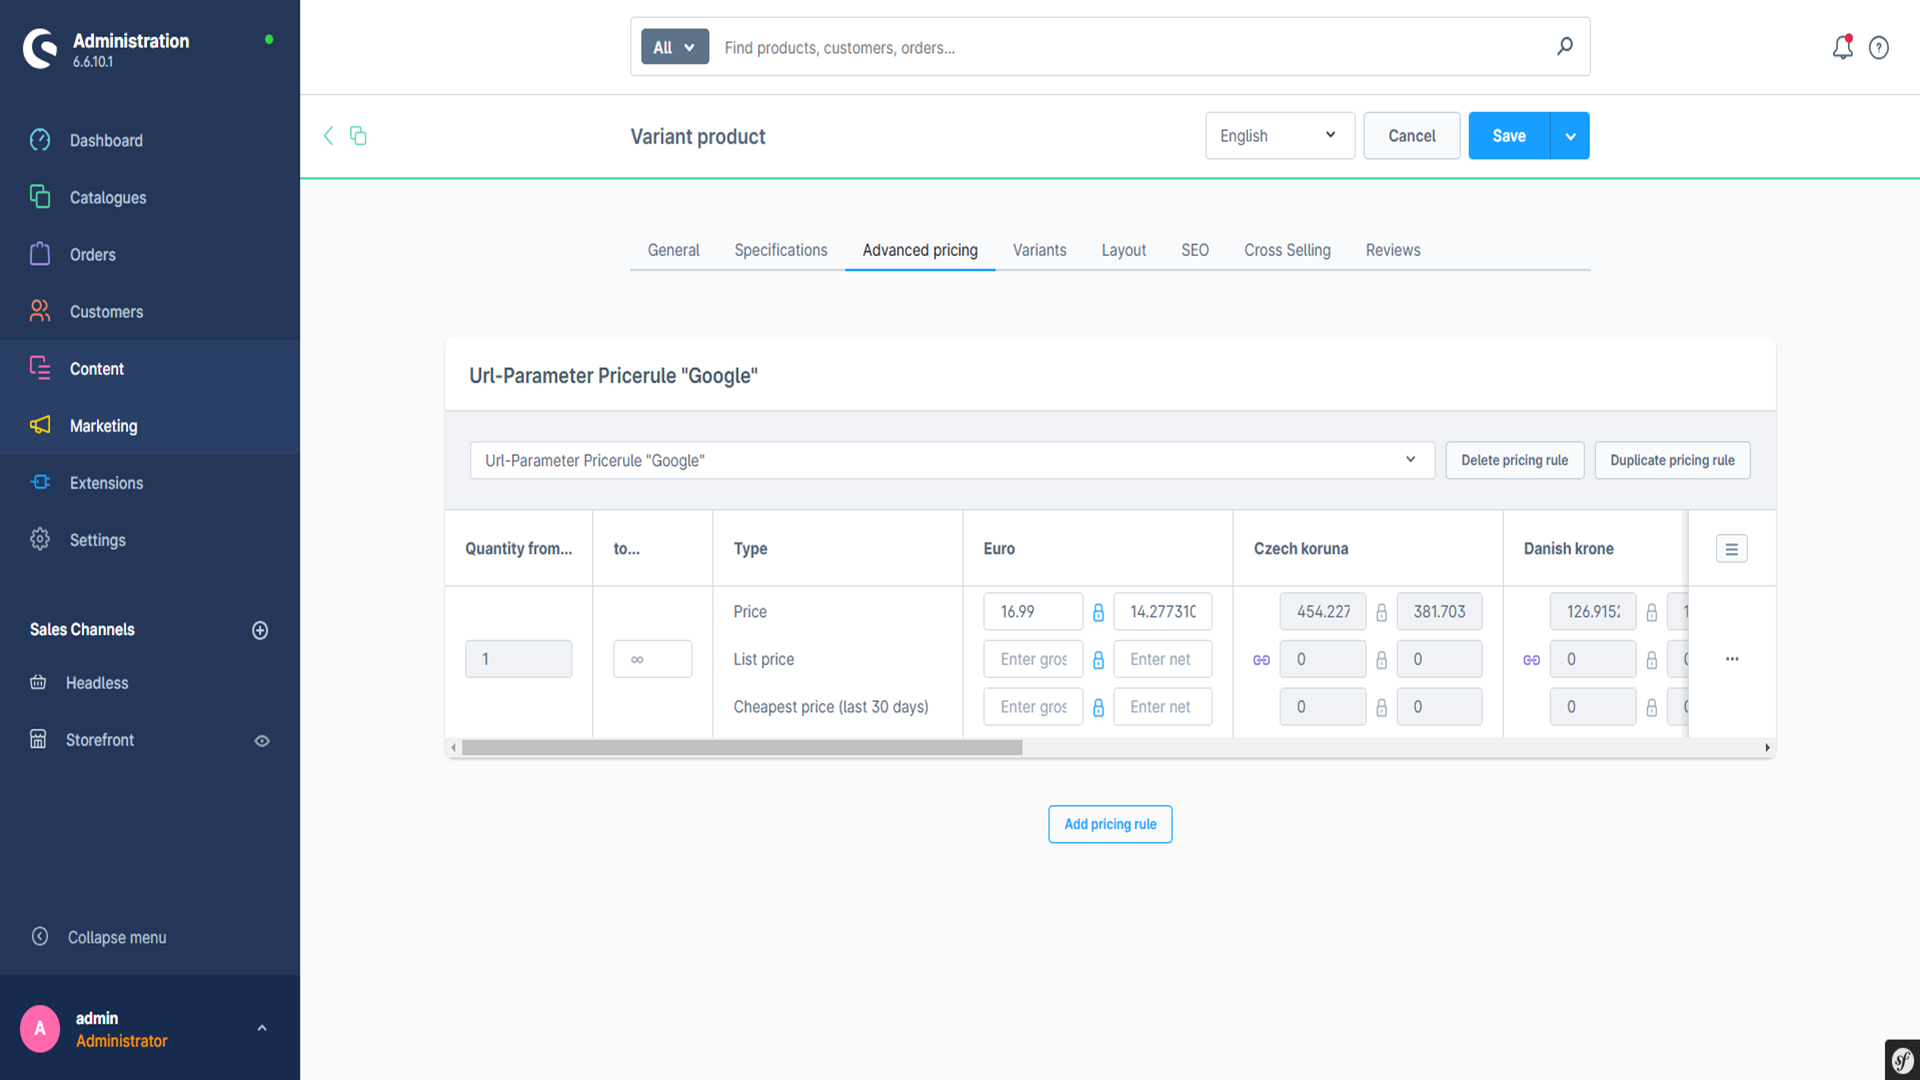The image size is (1920, 1080).
Task: Toggle the Euro List price lock
Action: click(x=1098, y=660)
